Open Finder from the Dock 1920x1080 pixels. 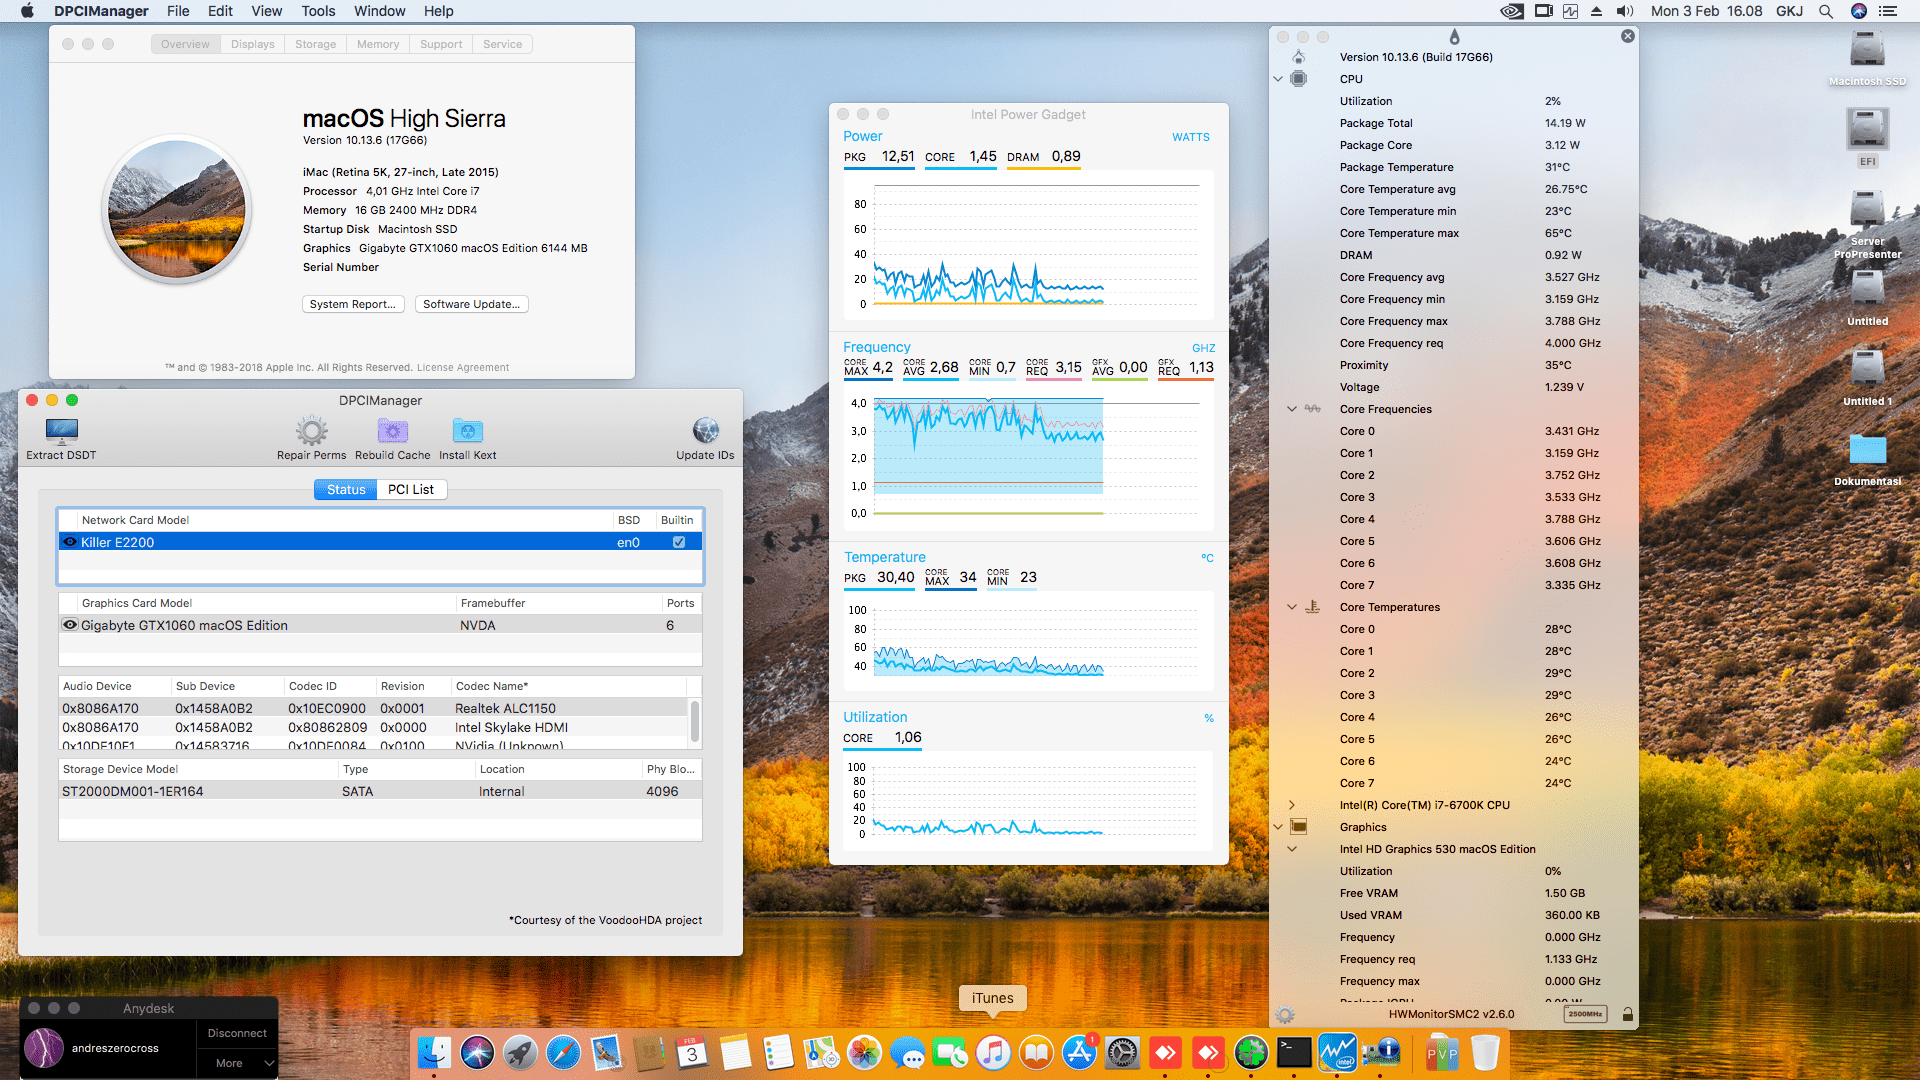click(x=434, y=1052)
